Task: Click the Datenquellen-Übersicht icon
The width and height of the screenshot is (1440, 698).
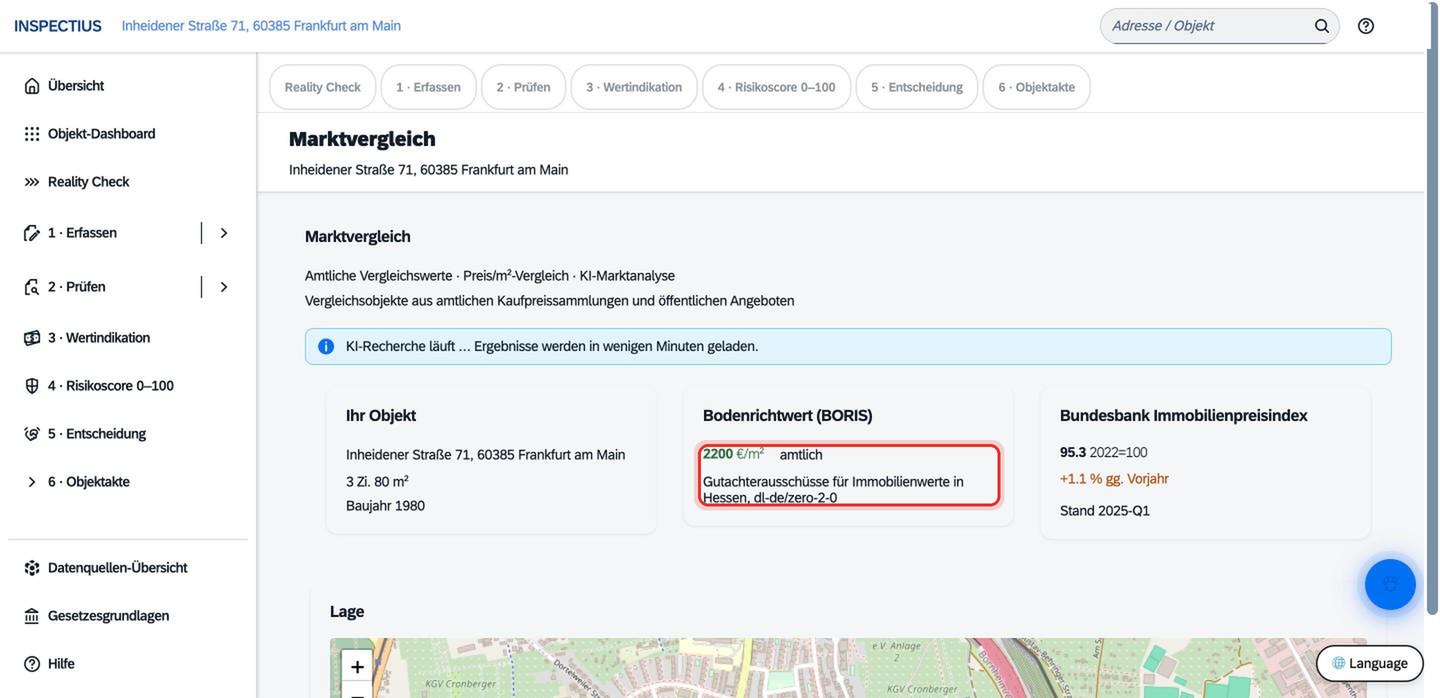Action: click(32, 568)
